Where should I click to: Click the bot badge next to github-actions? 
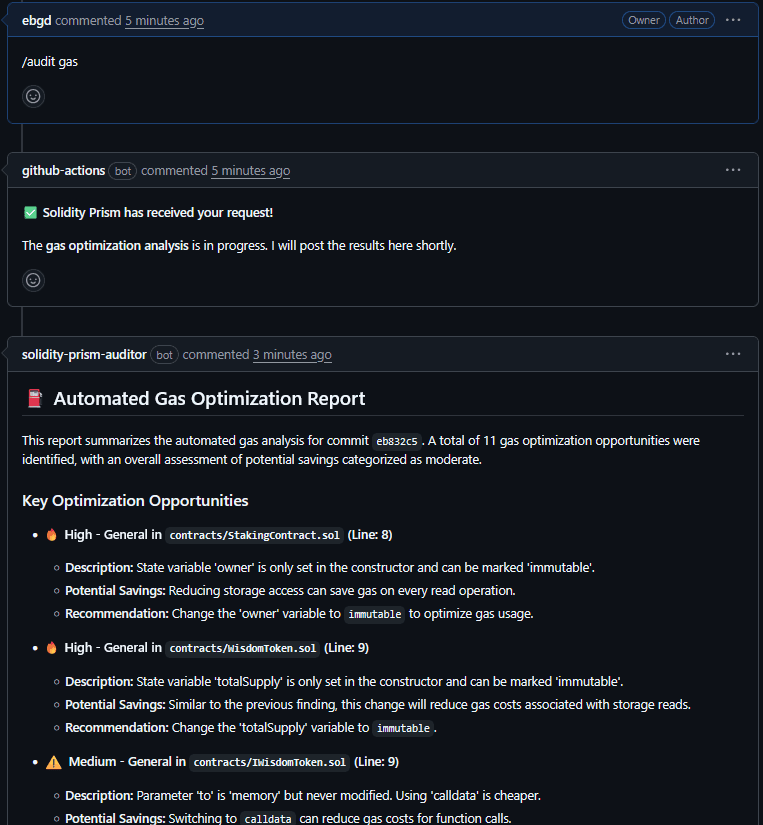click(x=122, y=170)
